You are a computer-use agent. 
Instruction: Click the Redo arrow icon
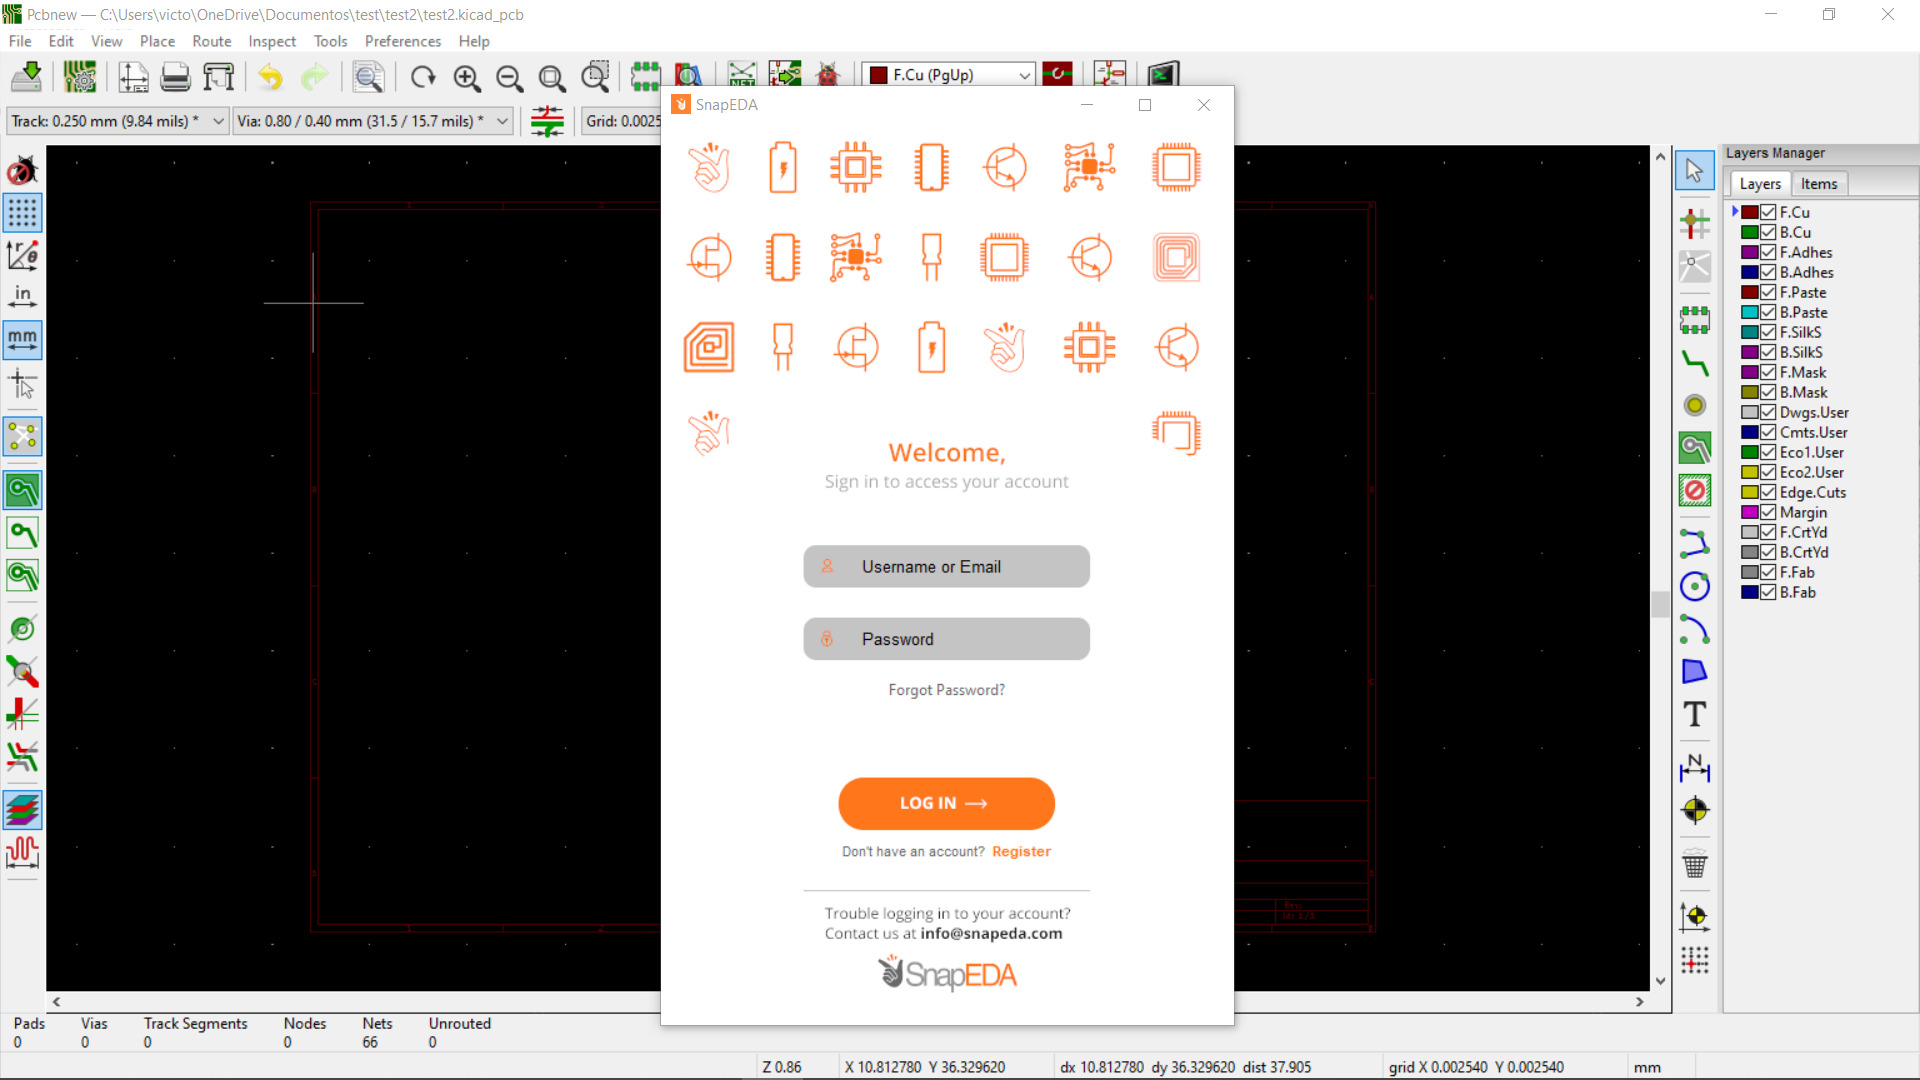[315, 76]
